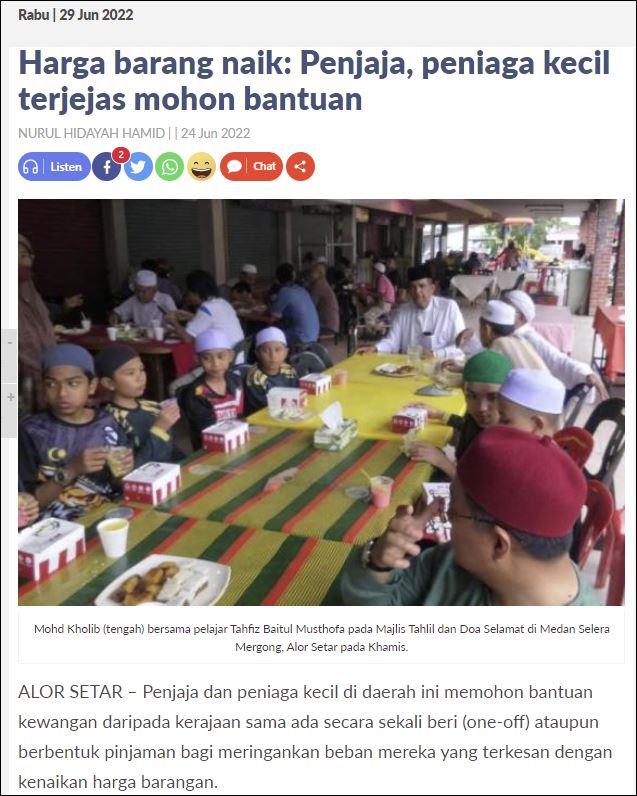This screenshot has width=637, height=796.
Task: Increase font size with plus button
Action: pyautogui.click(x=9, y=397)
